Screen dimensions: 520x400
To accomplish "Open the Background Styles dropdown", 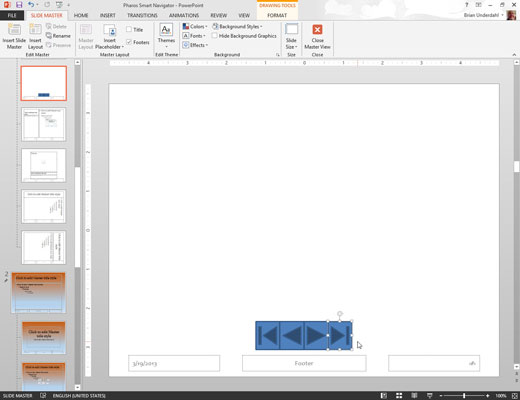I will click(237, 26).
